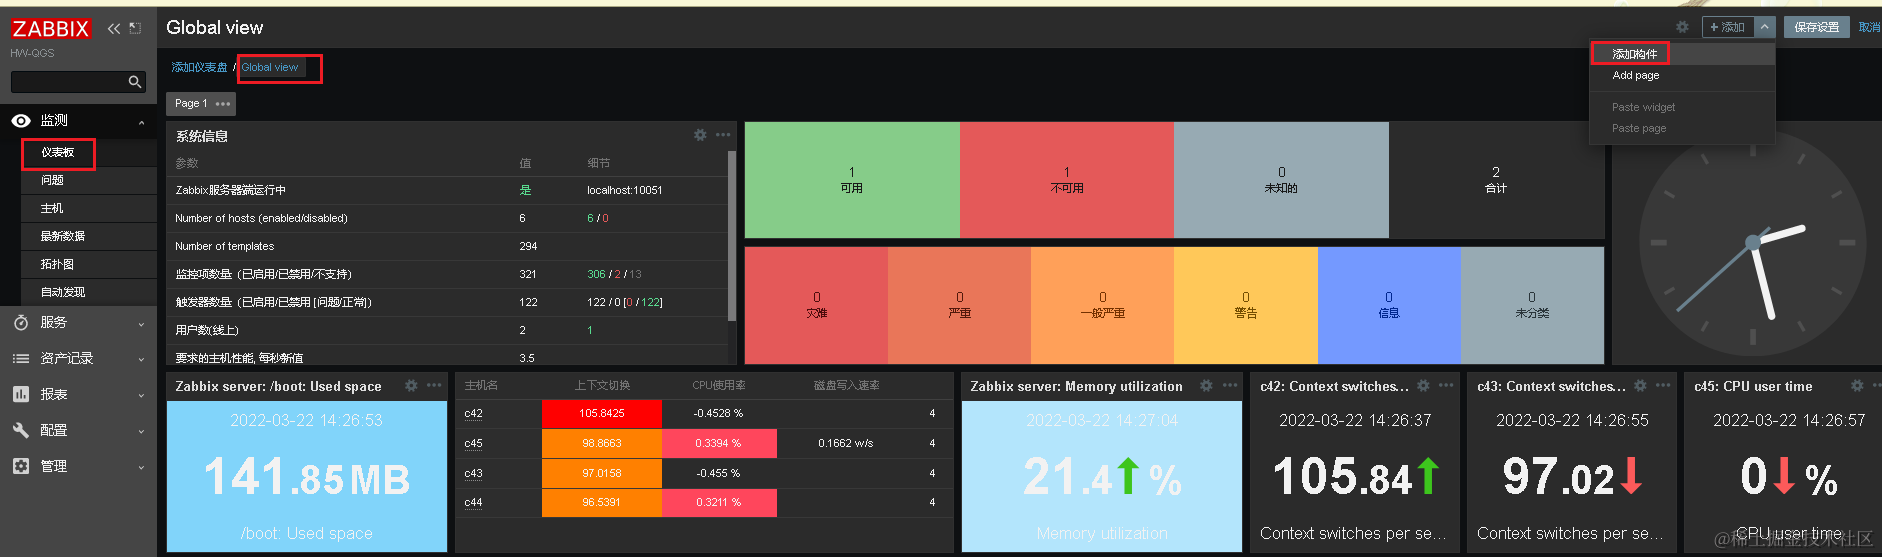Viewport: 1882px width, 557px height.
Task: Expand the 服务 menu section
Action: tap(141, 324)
